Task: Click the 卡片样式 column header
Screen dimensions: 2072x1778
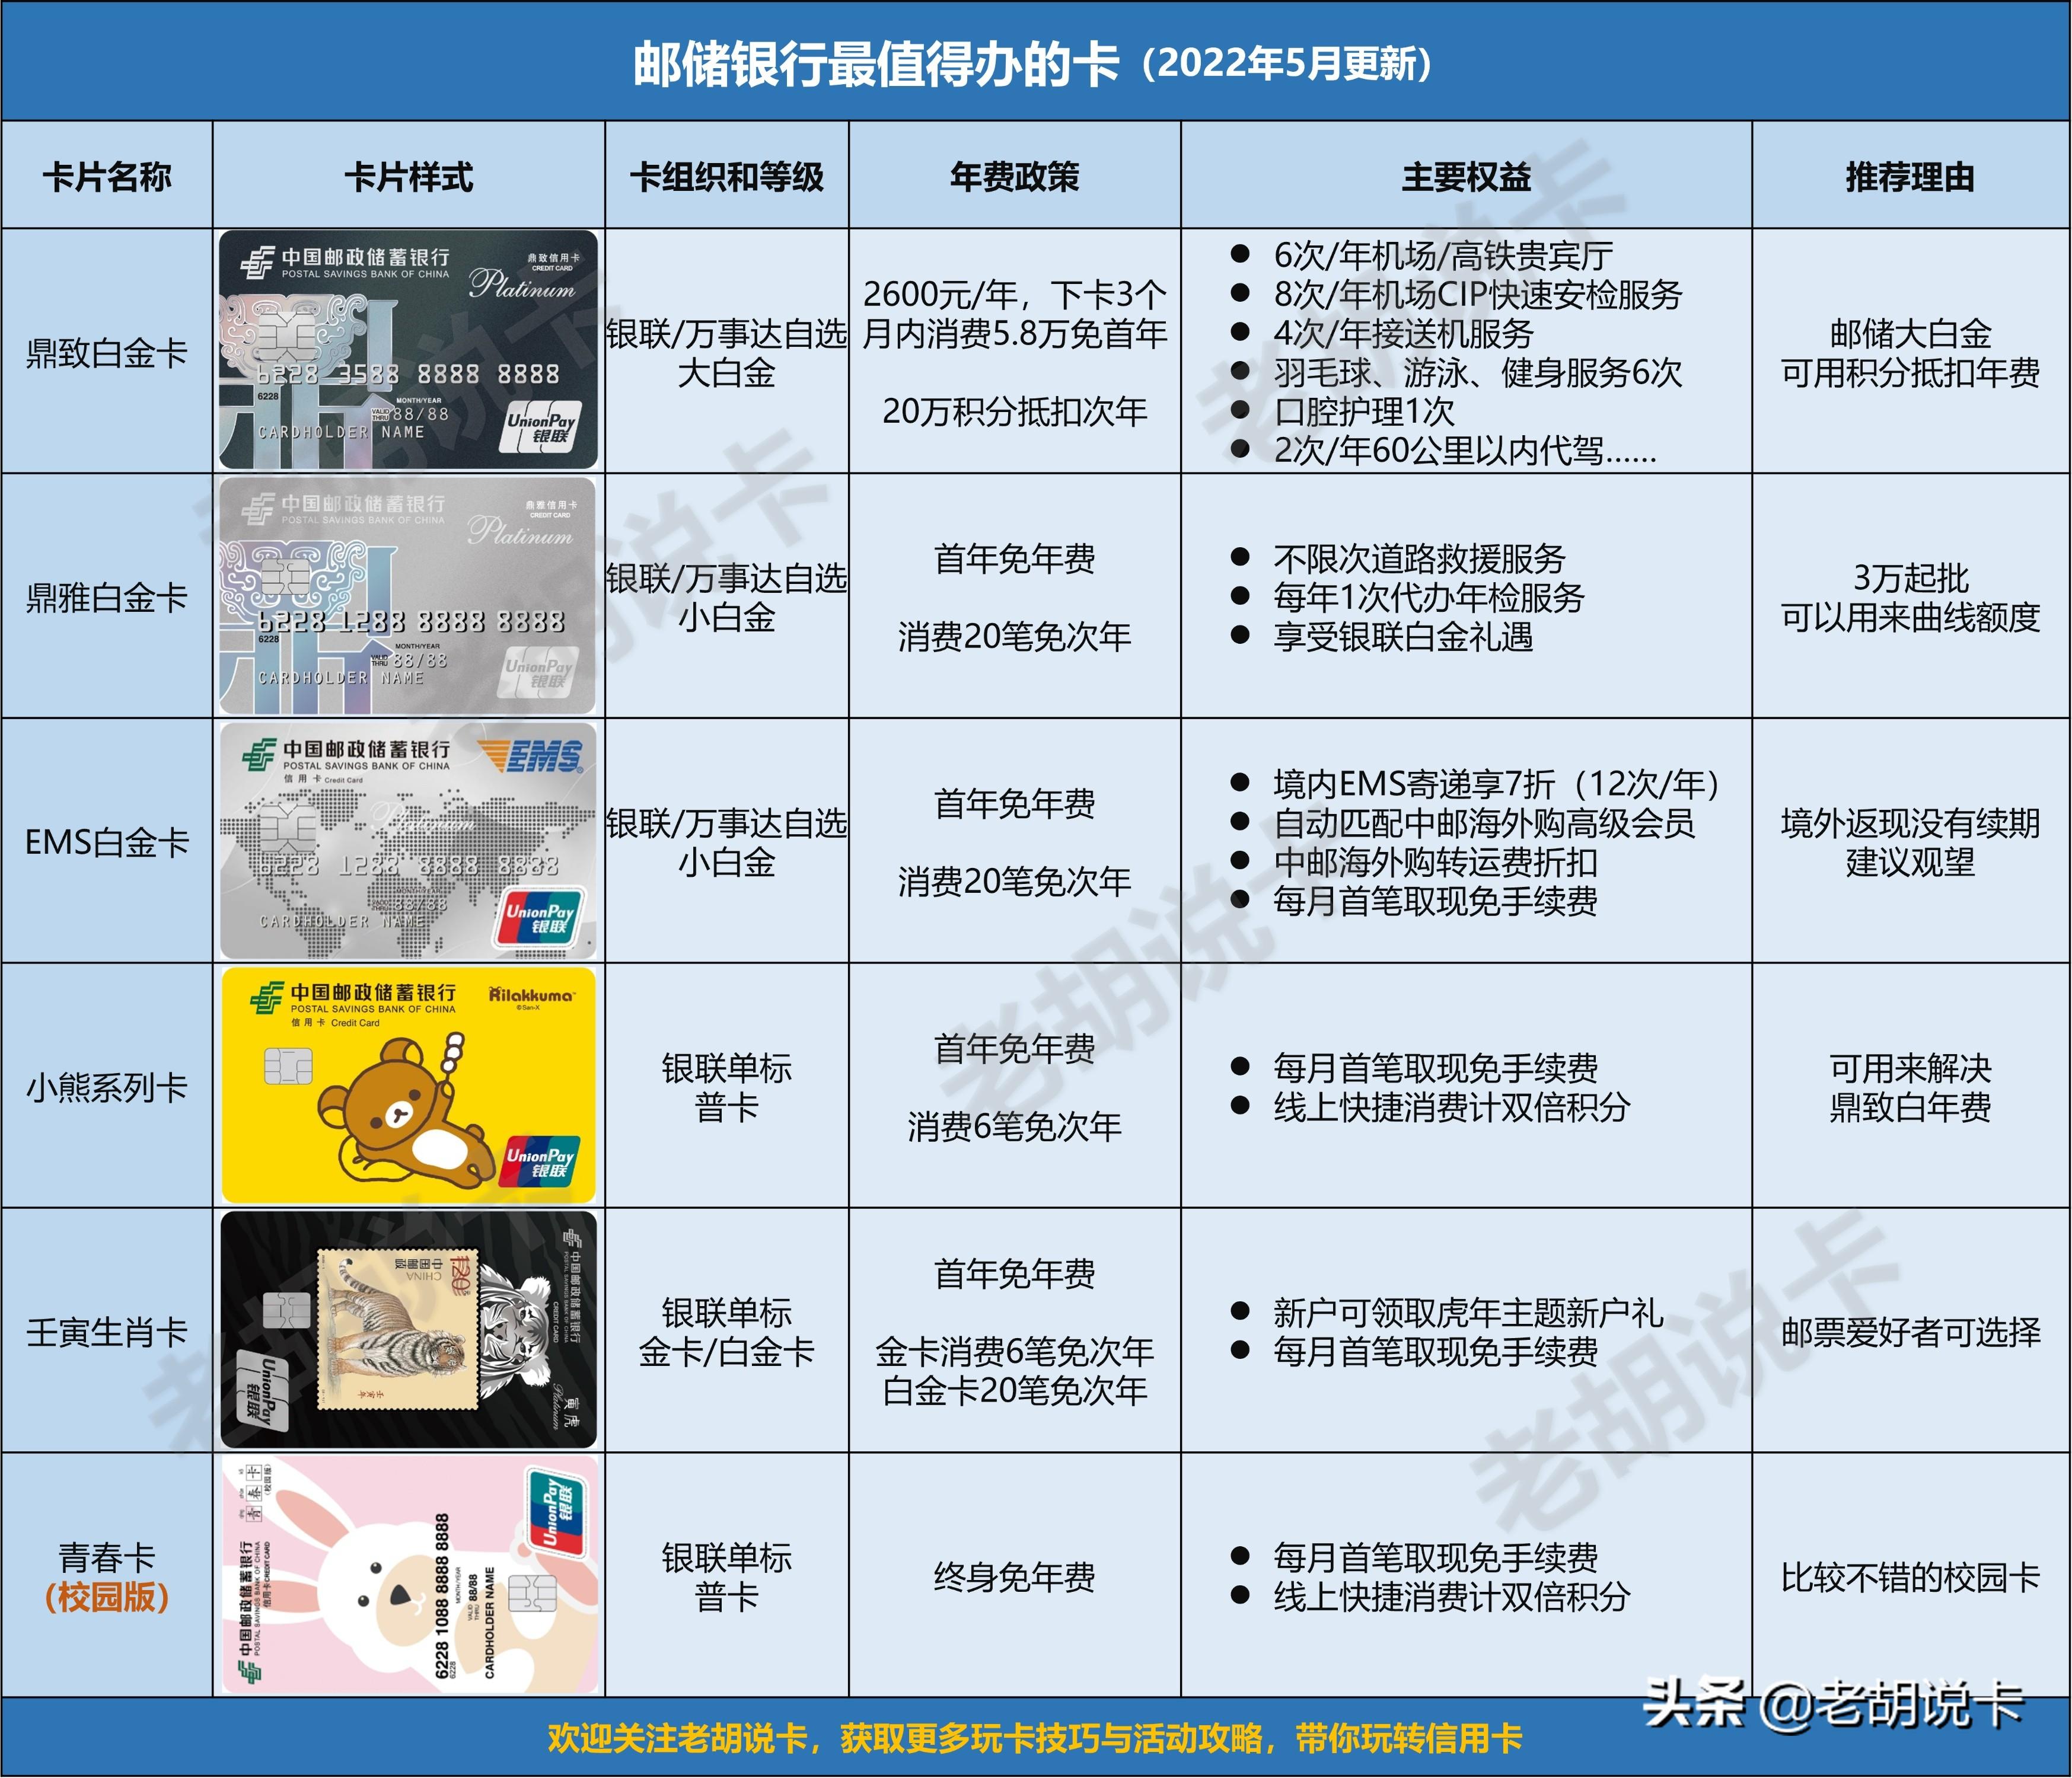Action: point(408,177)
